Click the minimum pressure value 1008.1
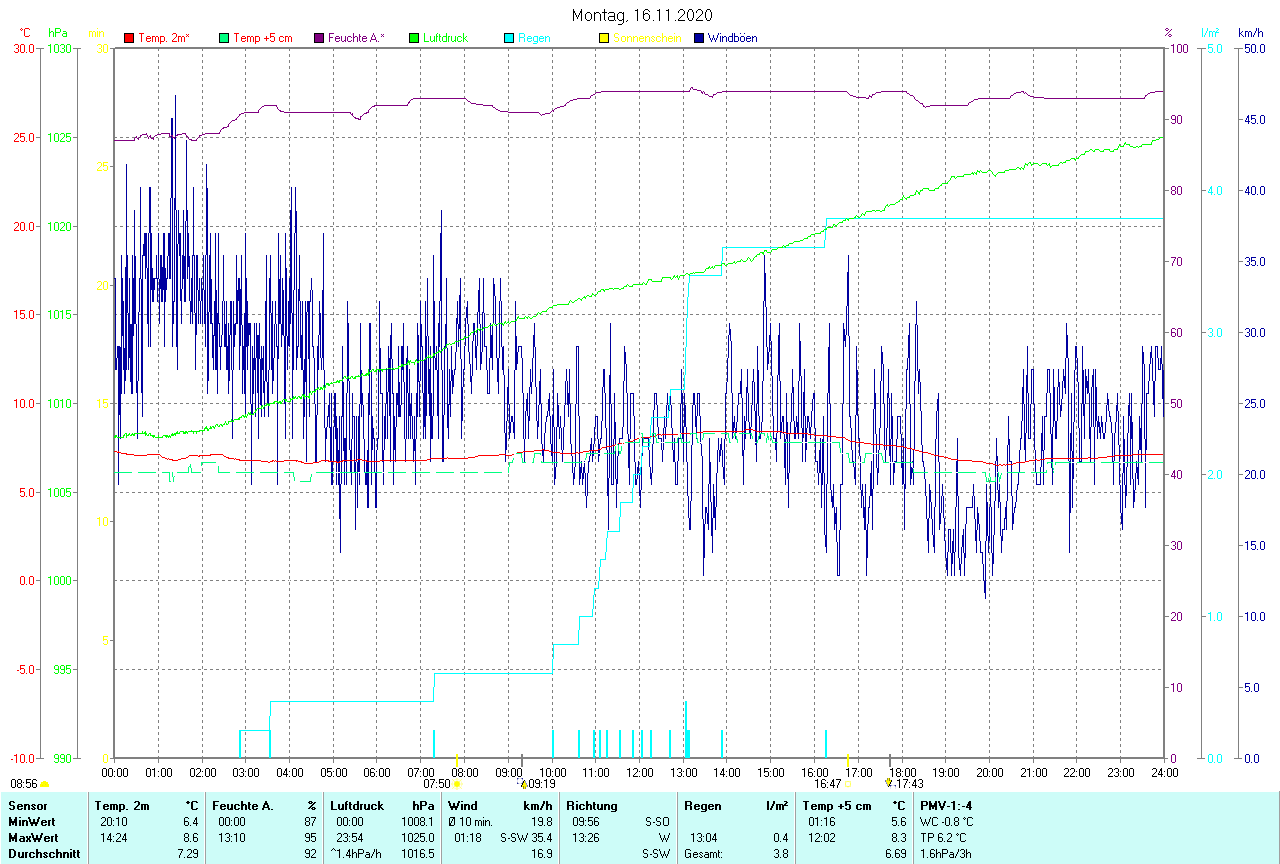The width and height of the screenshot is (1280, 864). pos(416,821)
